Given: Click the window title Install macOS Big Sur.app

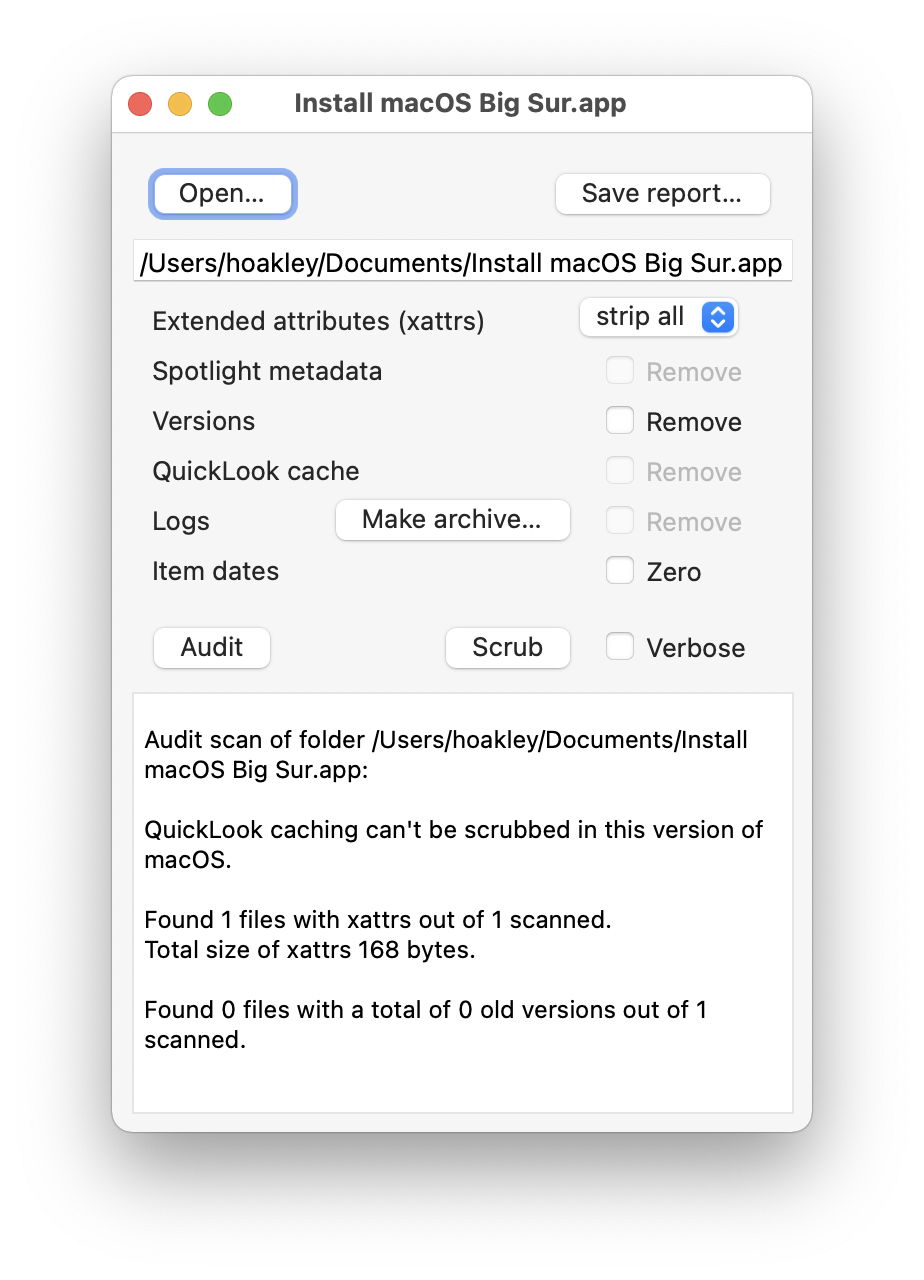Looking at the screenshot, I should 460,103.
